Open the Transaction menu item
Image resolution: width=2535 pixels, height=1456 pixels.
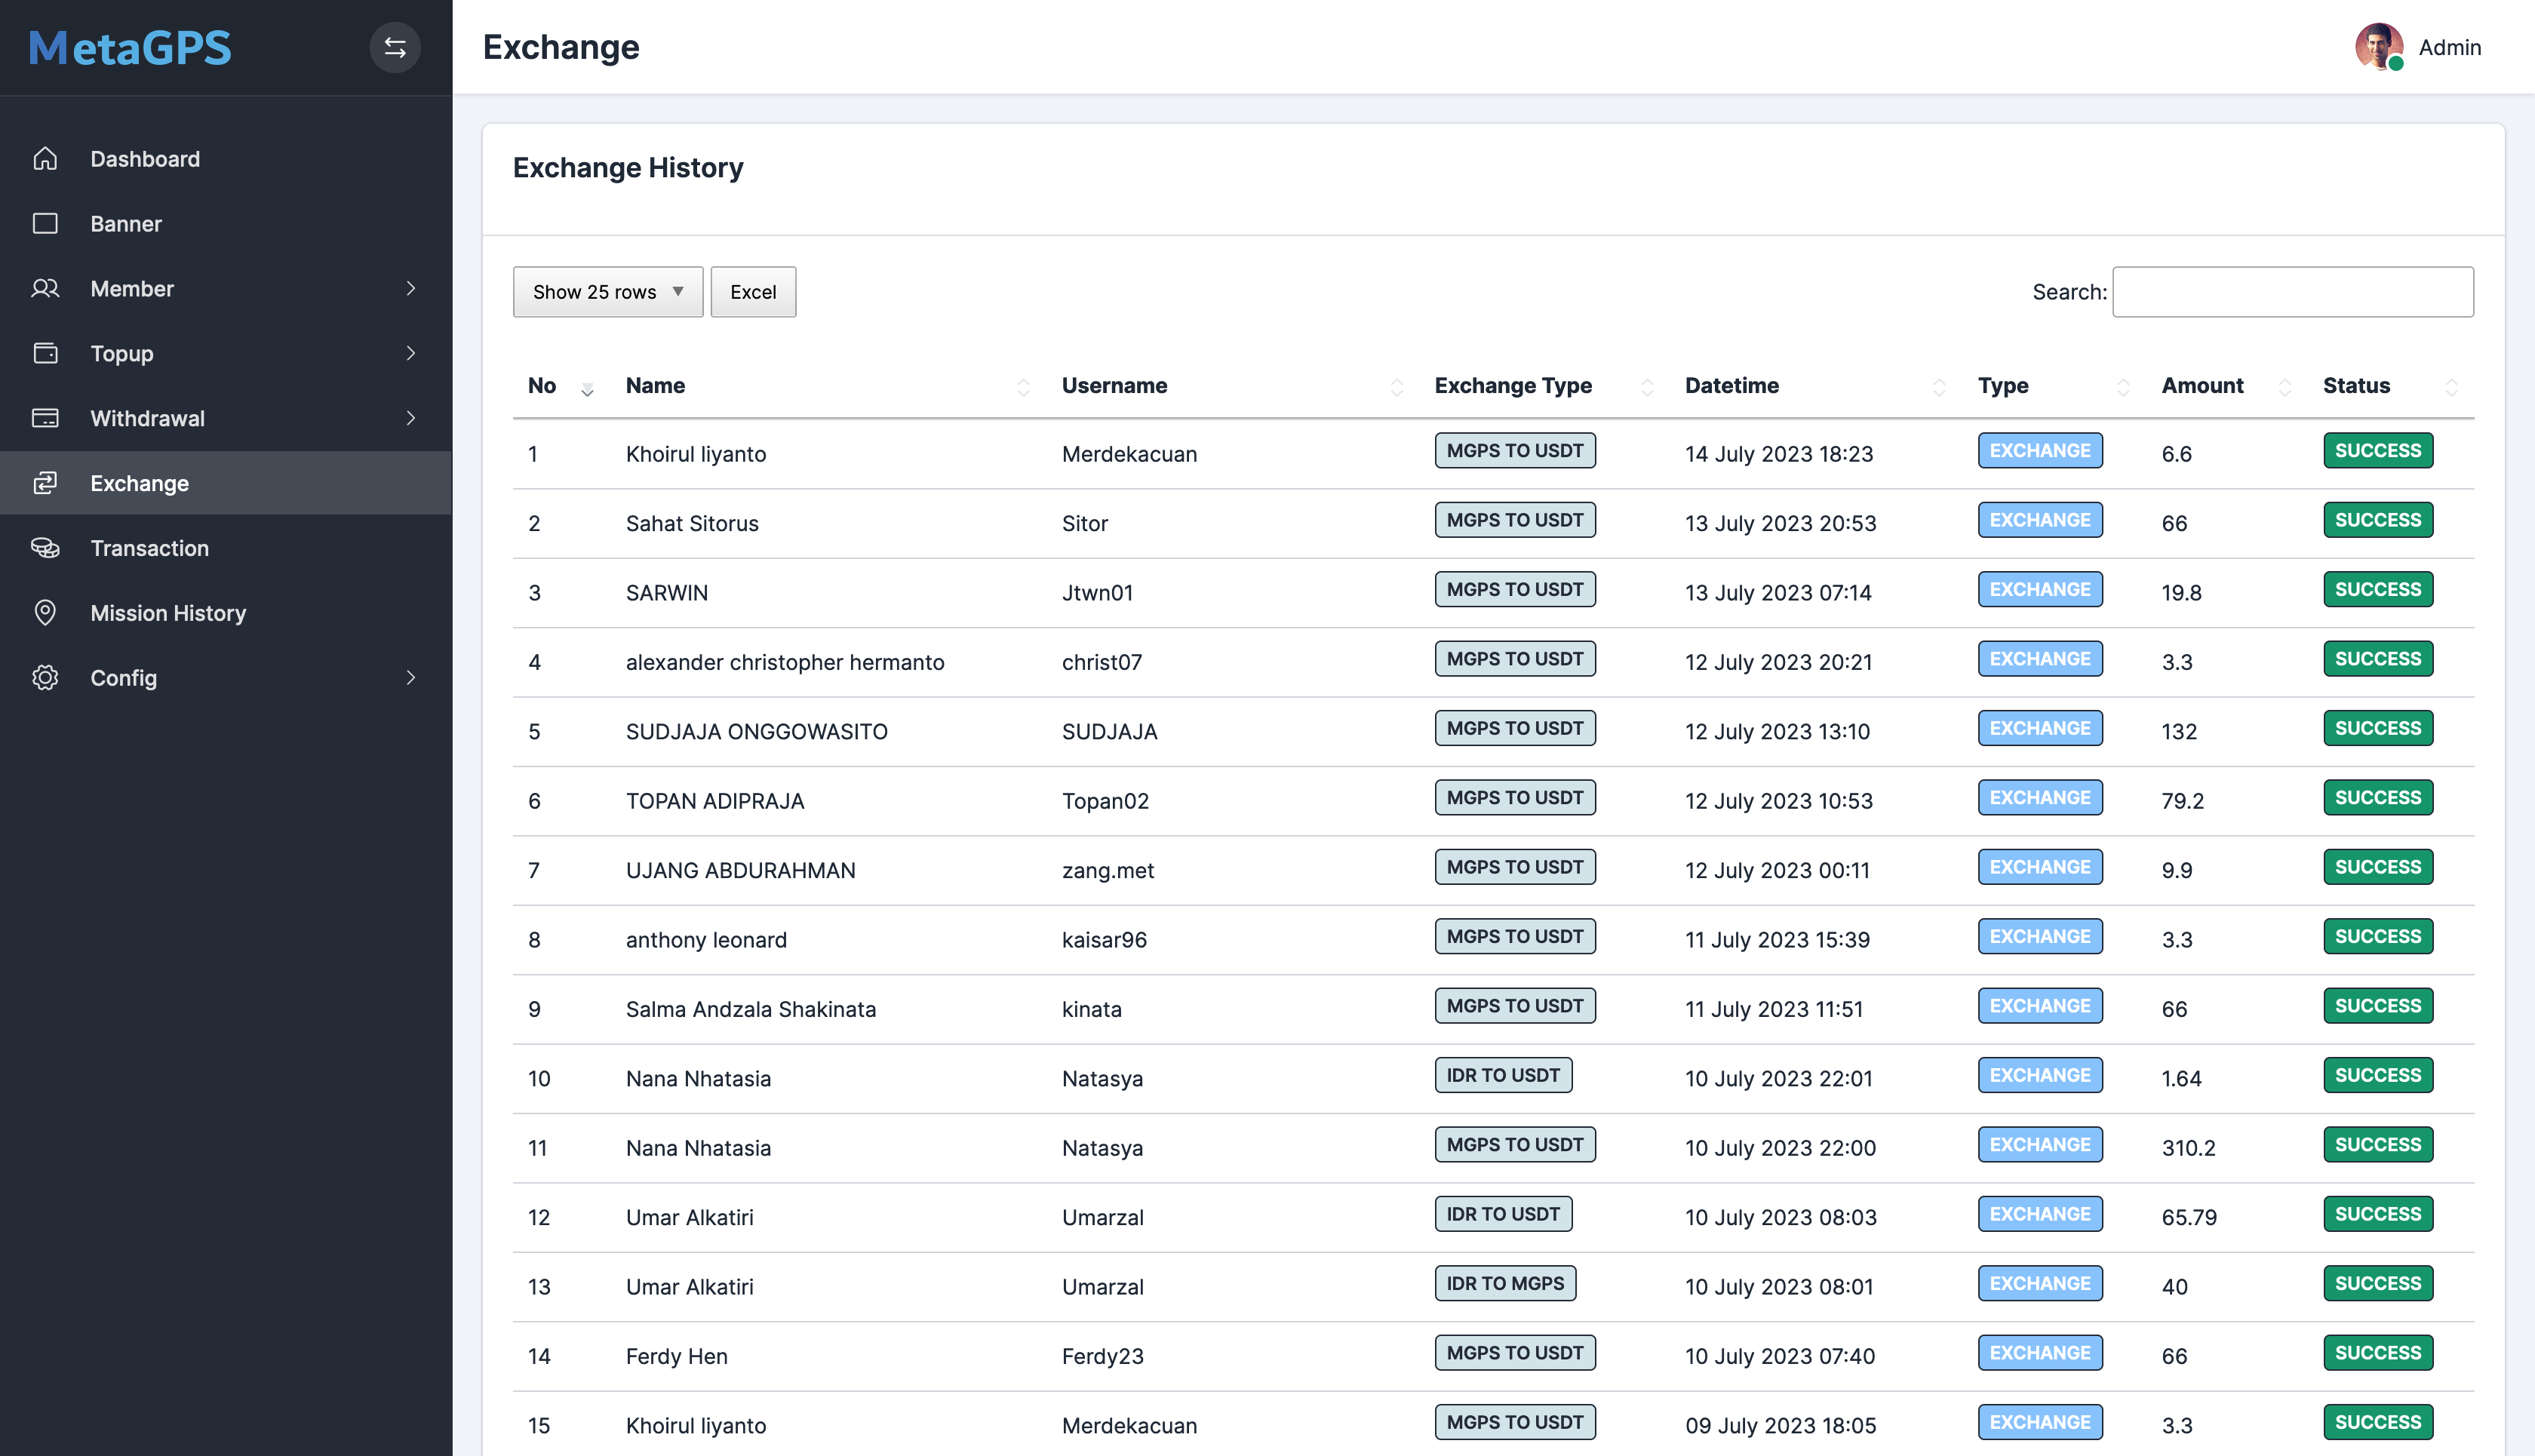(226, 548)
